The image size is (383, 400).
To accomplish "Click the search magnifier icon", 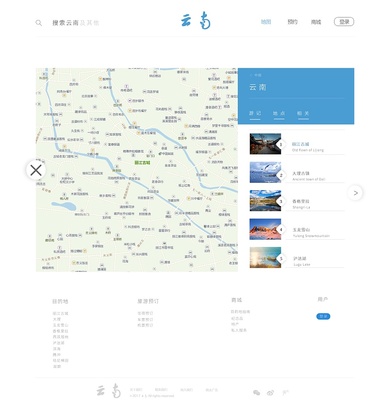I will 39,23.
